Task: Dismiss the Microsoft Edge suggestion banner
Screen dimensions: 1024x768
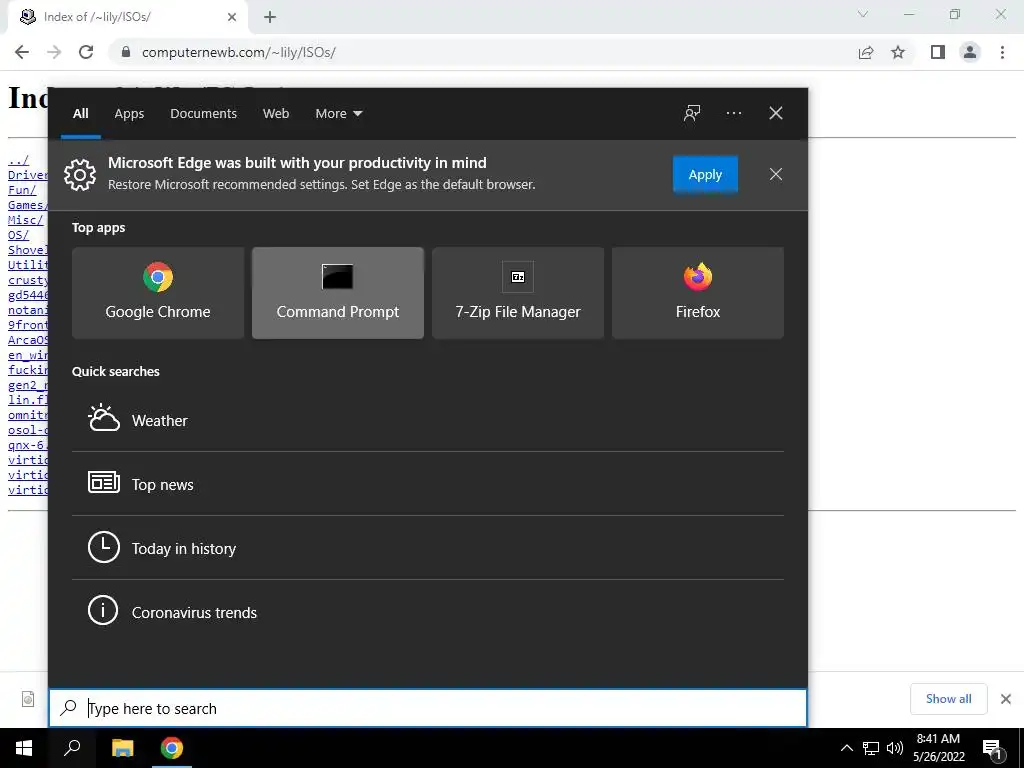Action: click(x=776, y=174)
